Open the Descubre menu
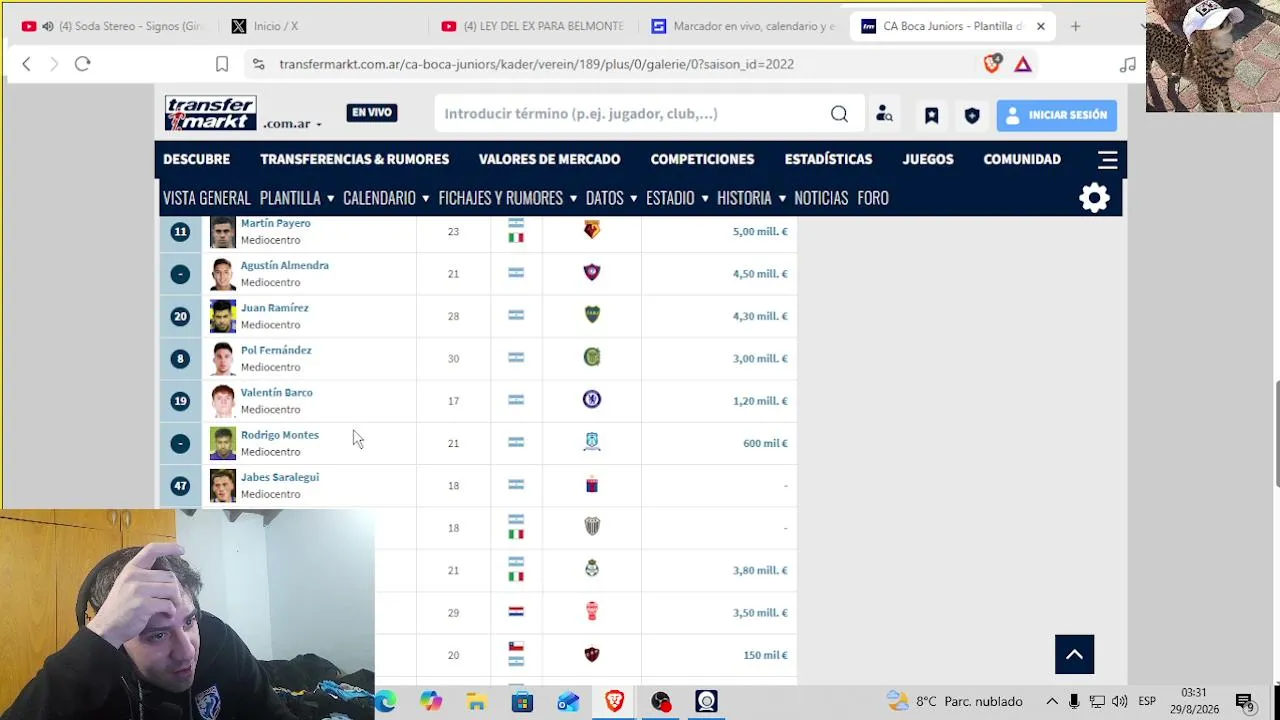 coord(196,159)
